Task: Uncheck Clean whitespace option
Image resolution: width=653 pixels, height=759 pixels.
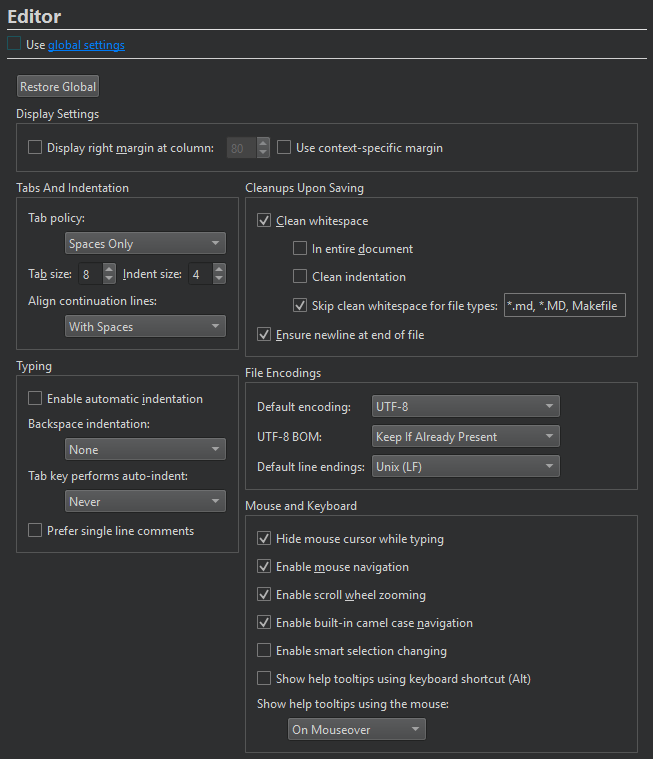Action: [264, 221]
